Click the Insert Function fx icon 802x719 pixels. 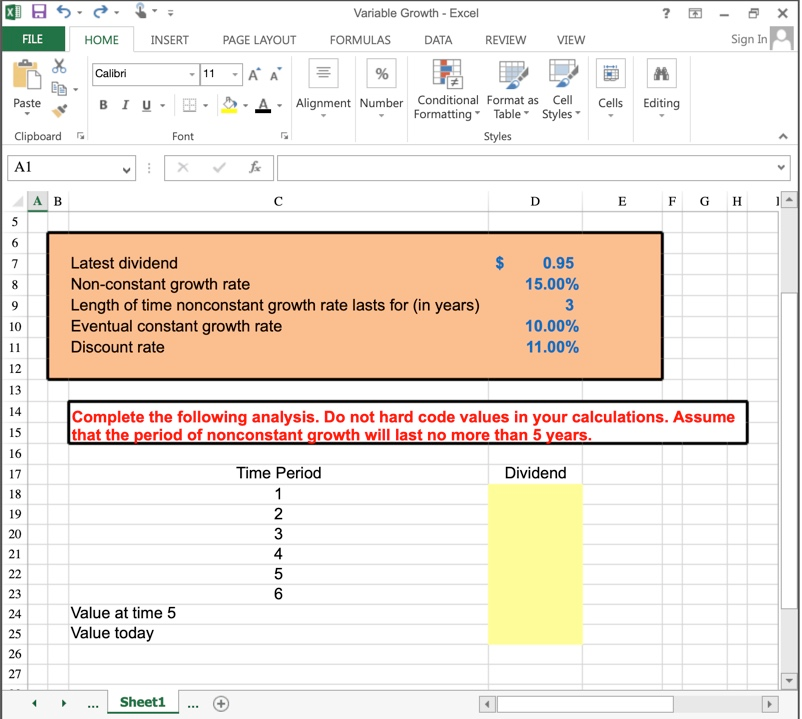point(255,168)
